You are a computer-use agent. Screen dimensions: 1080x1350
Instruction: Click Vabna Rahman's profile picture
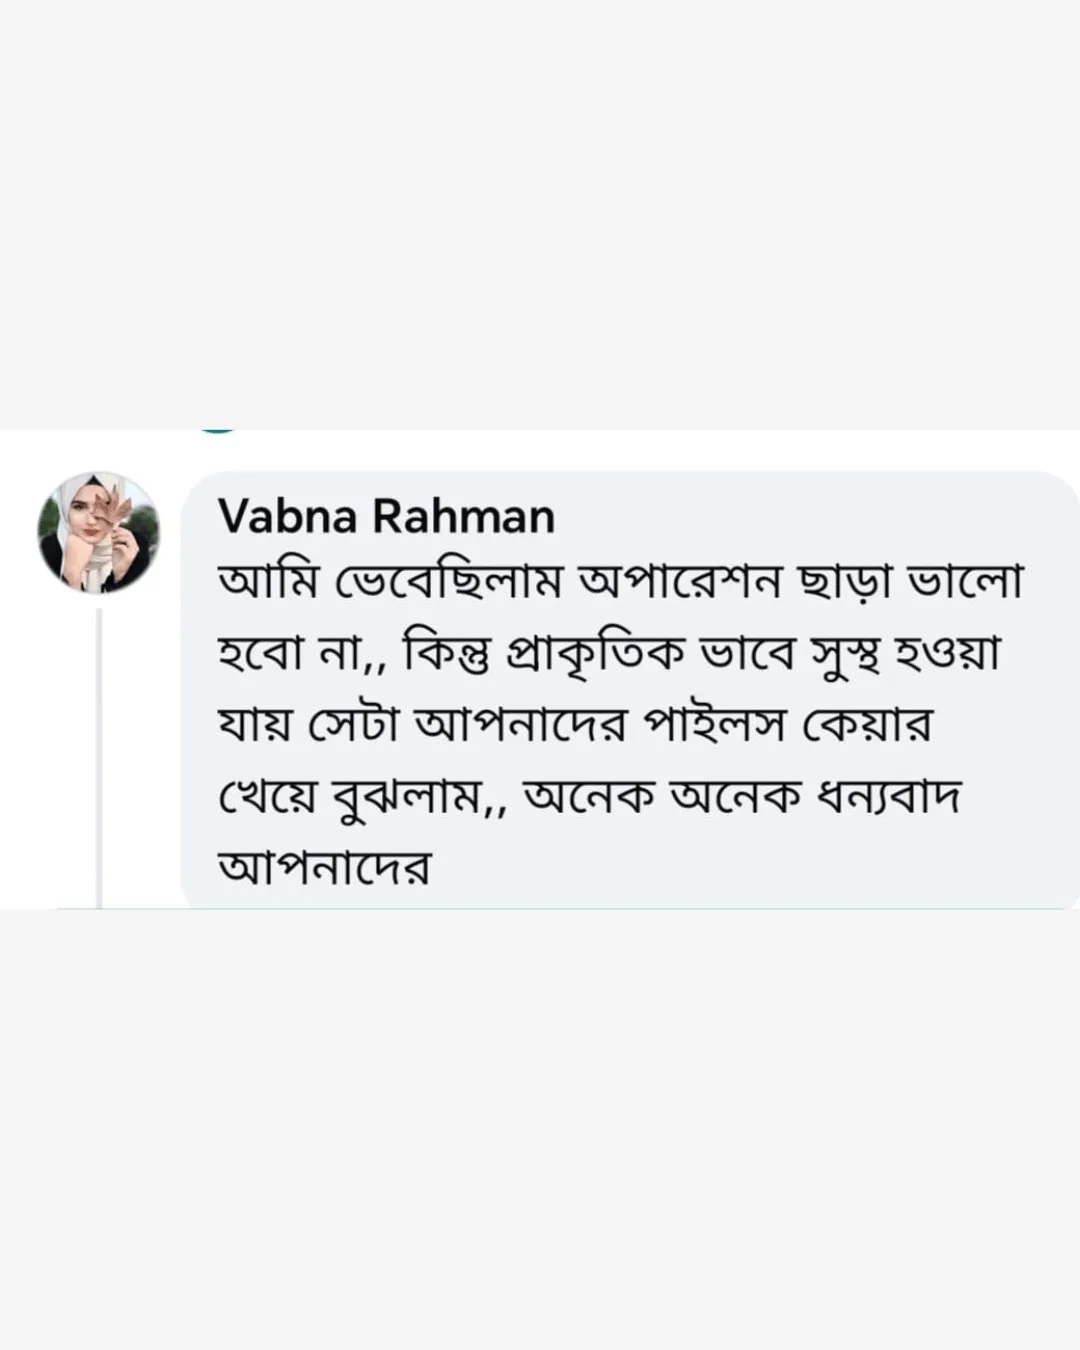98,532
